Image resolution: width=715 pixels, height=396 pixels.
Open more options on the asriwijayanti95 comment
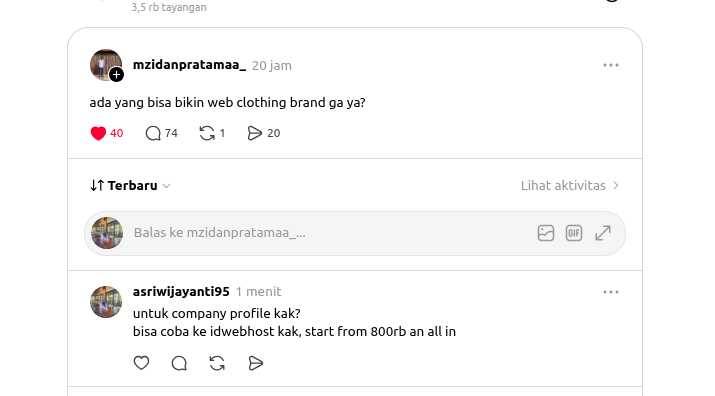pyautogui.click(x=611, y=292)
